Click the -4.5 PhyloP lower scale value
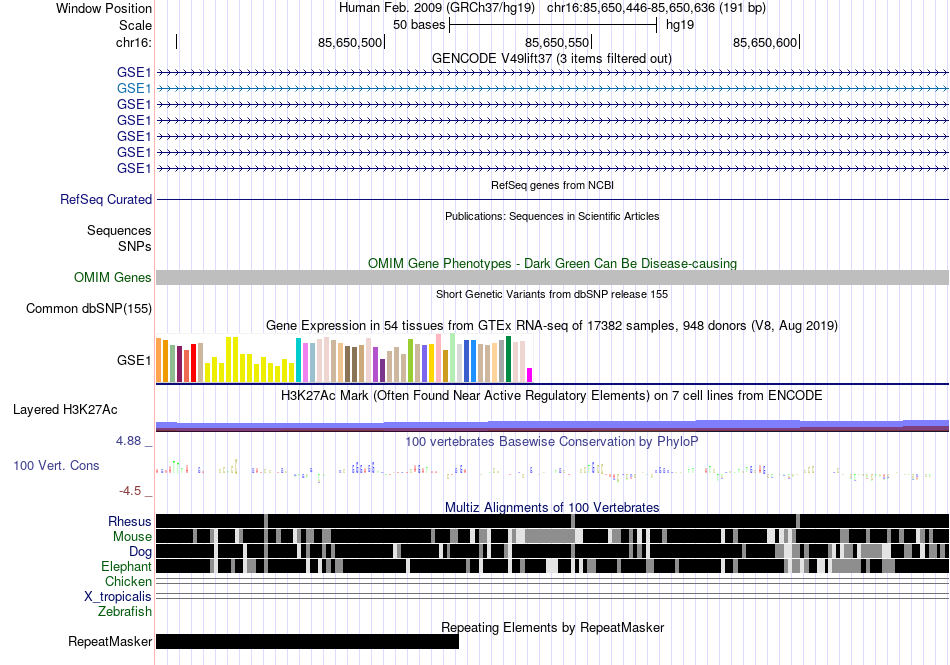 (x=130, y=491)
